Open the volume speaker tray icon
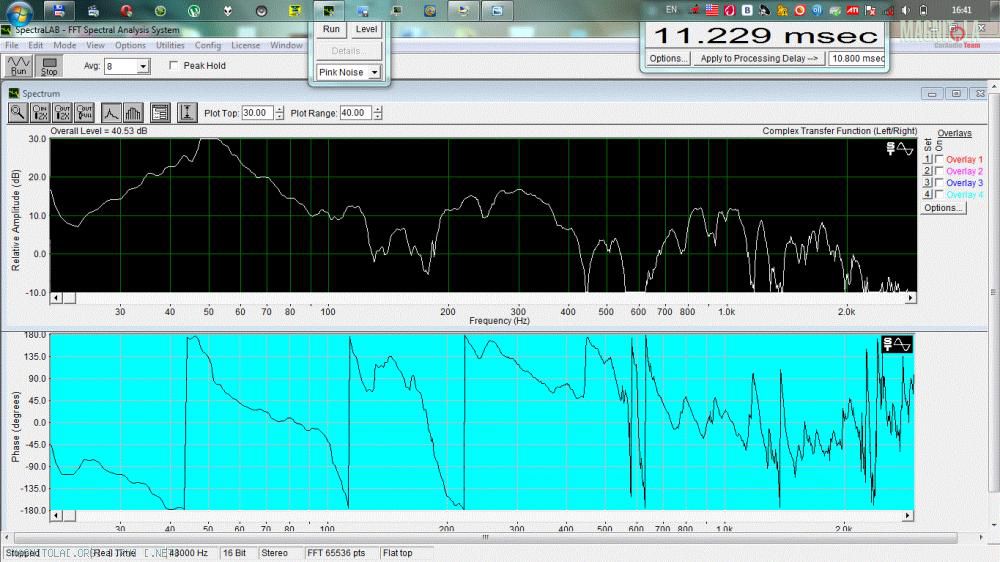The width and height of the screenshot is (1000, 562). click(x=906, y=10)
